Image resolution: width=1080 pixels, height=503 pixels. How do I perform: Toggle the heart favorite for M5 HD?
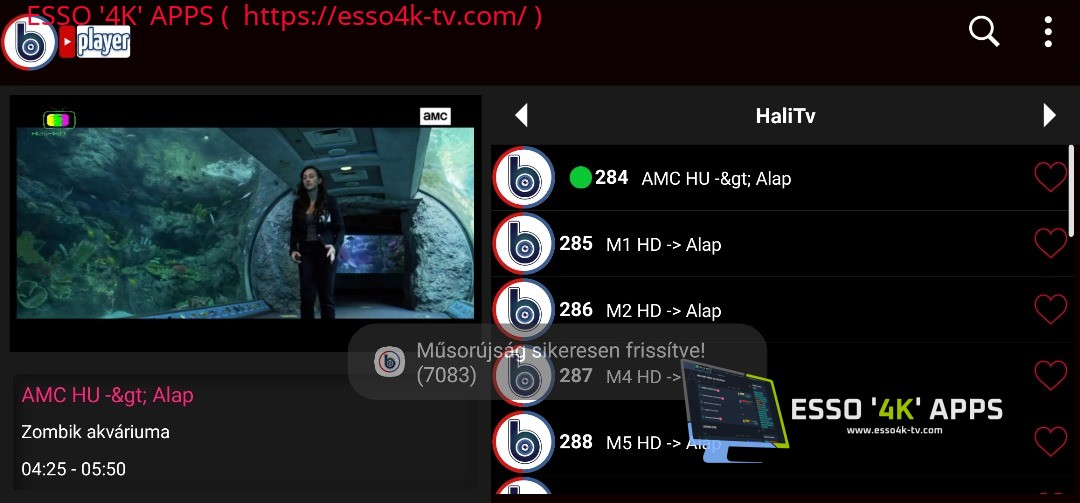1050,442
